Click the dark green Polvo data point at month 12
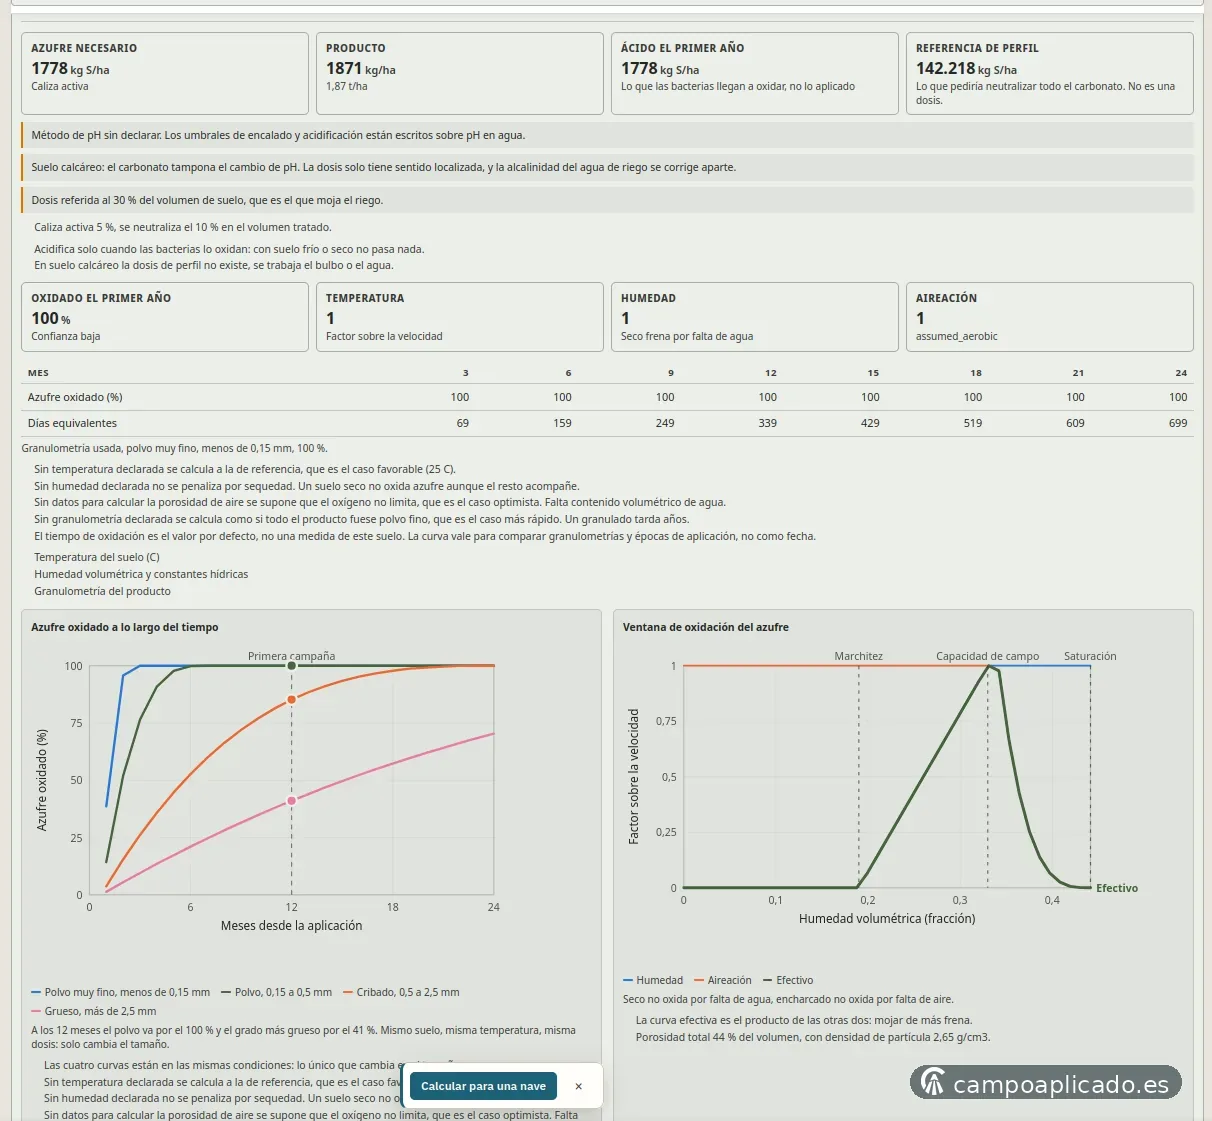The image size is (1212, 1121). (292, 666)
